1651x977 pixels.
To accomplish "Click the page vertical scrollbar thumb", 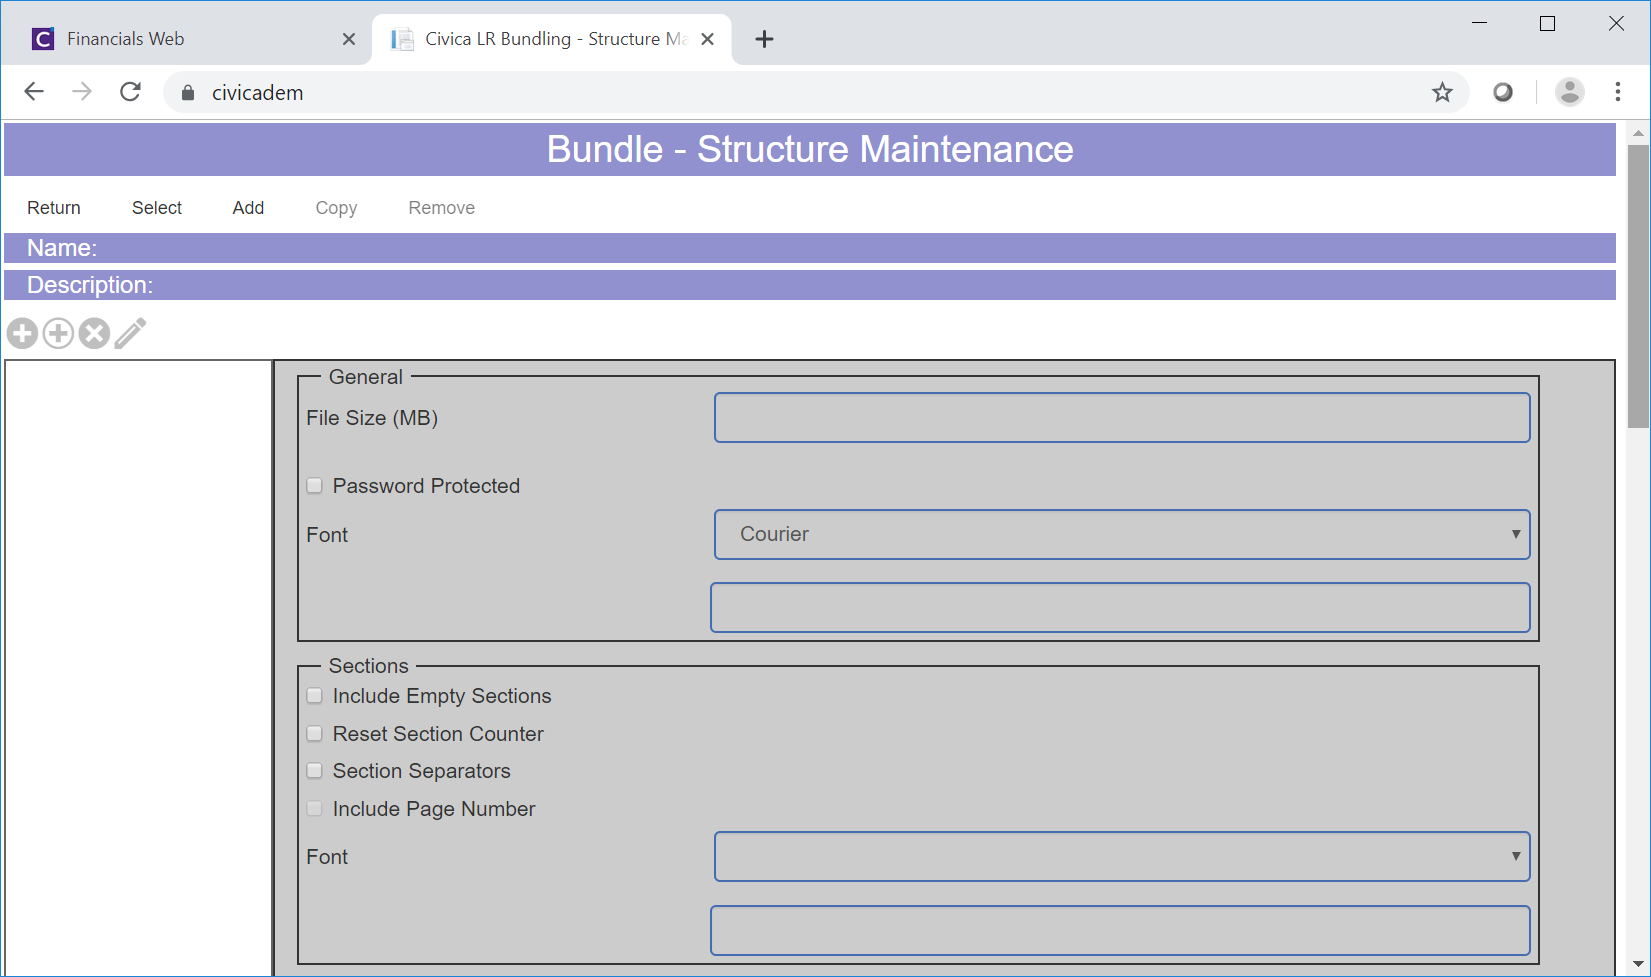I will click(x=1638, y=286).
